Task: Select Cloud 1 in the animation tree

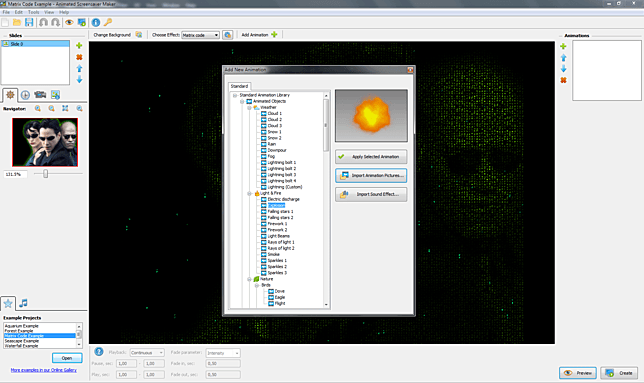Action: point(275,114)
